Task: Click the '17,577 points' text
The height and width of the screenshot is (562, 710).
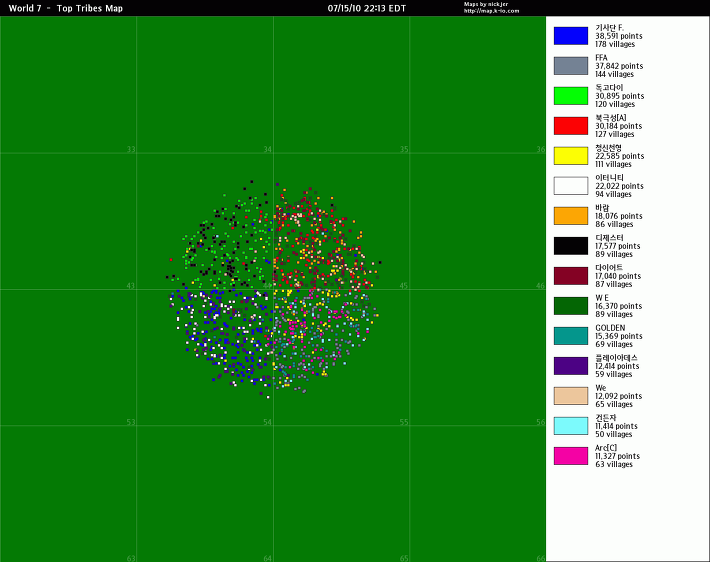Action: [618, 246]
